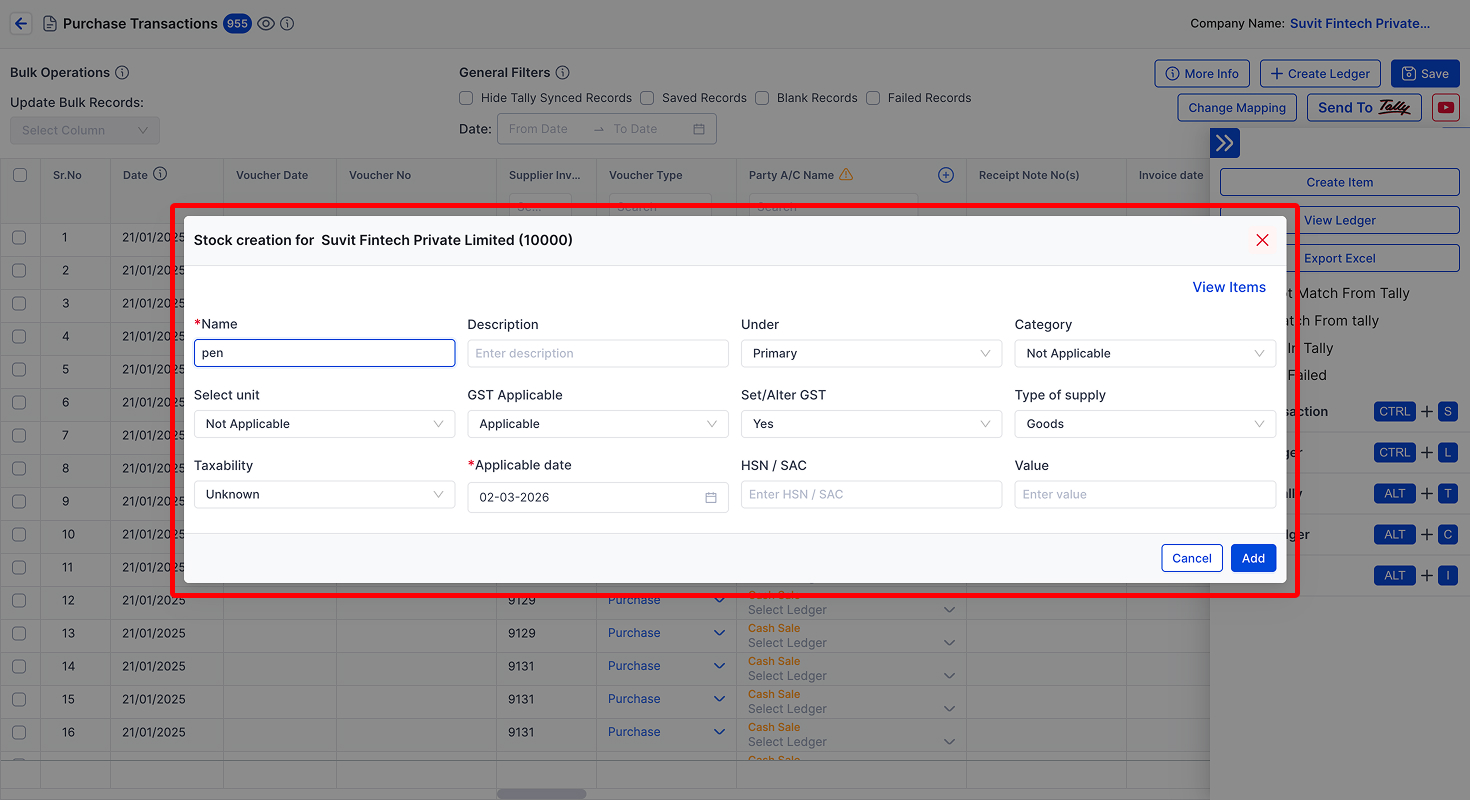Open Select Column bulk update dropdown
1470x800 pixels.
[85, 130]
